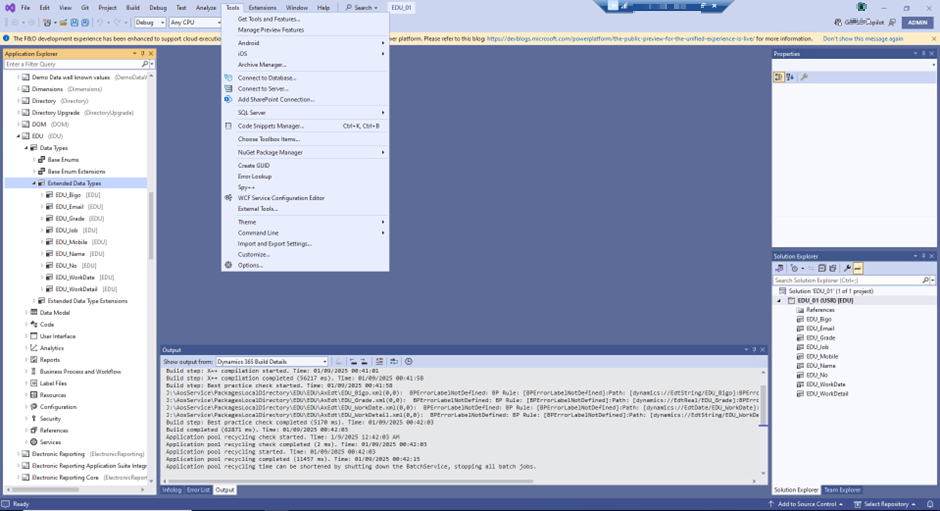
Task: Click the Save icon in main toolbar
Action: click(74, 22)
